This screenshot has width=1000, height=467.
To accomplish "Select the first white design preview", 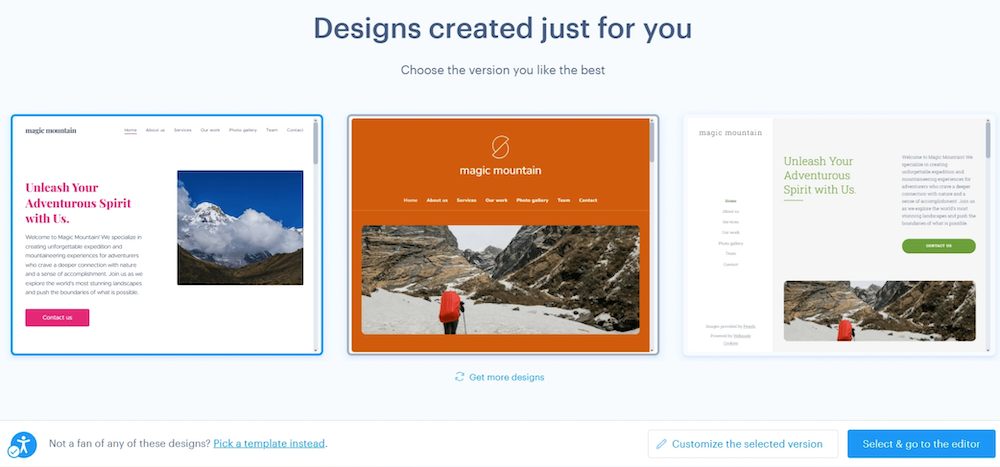I will (x=167, y=235).
